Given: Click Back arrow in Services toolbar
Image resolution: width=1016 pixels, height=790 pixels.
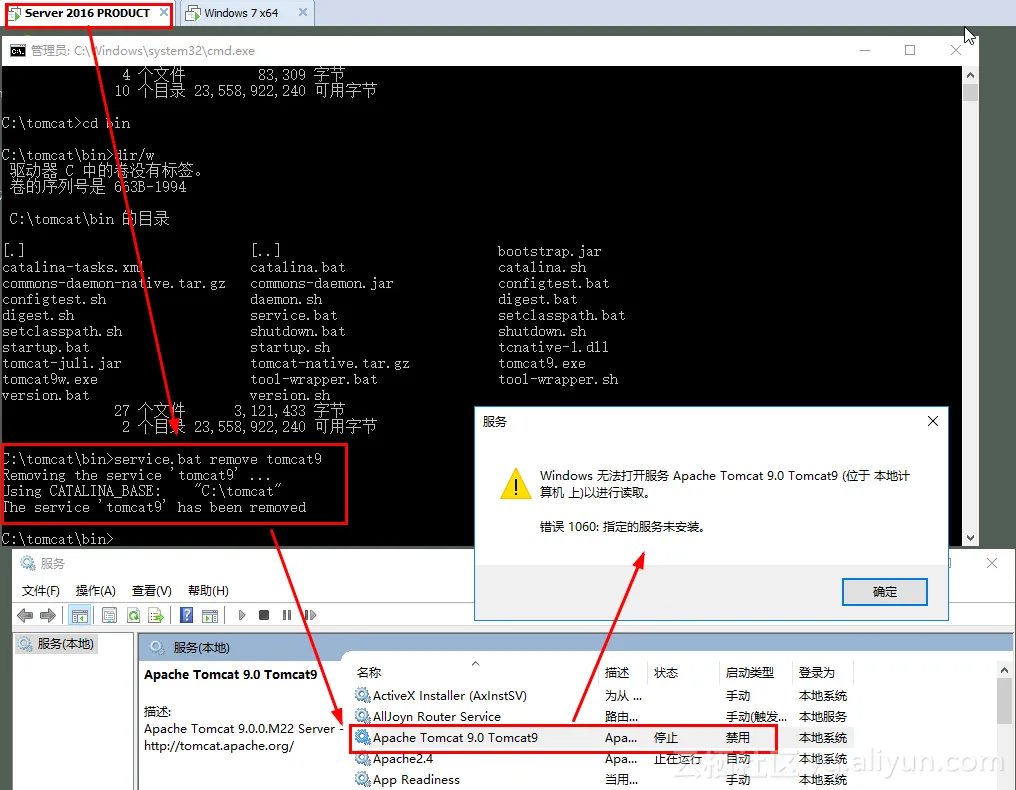Looking at the screenshot, I should point(25,615).
